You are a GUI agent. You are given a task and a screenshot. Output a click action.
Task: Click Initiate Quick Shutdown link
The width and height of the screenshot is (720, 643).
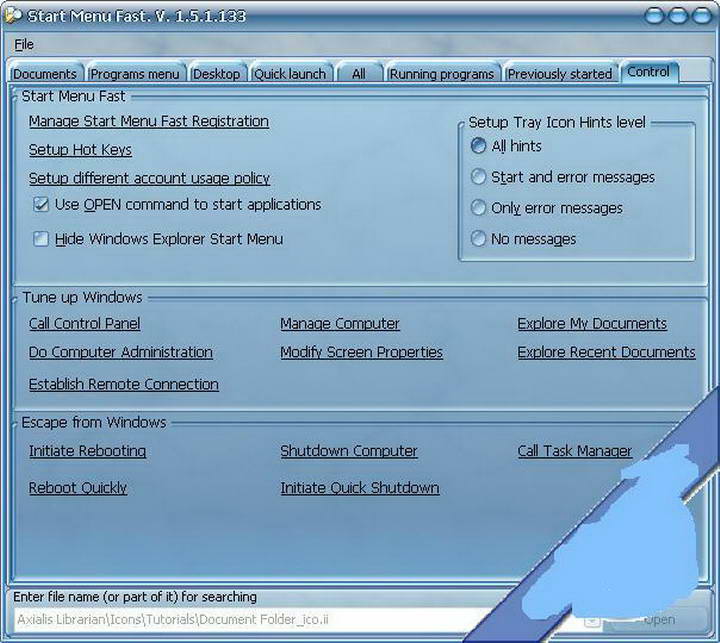[360, 488]
